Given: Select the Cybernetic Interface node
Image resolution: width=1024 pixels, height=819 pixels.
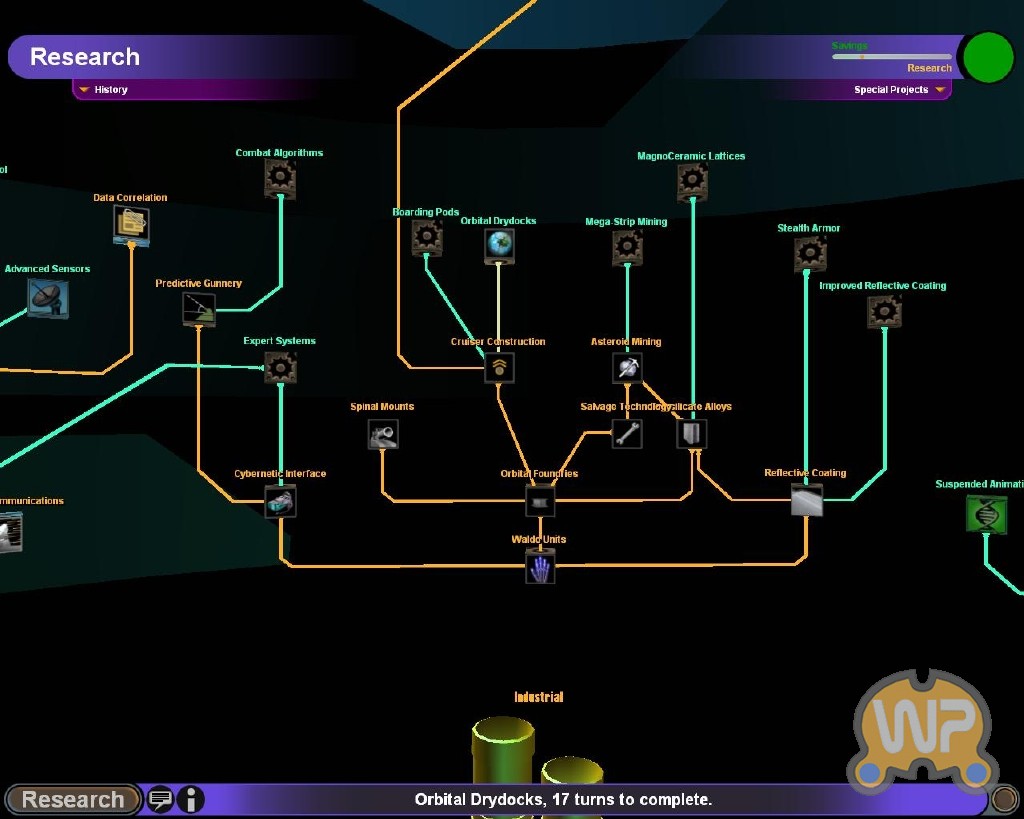Looking at the screenshot, I should (280, 501).
